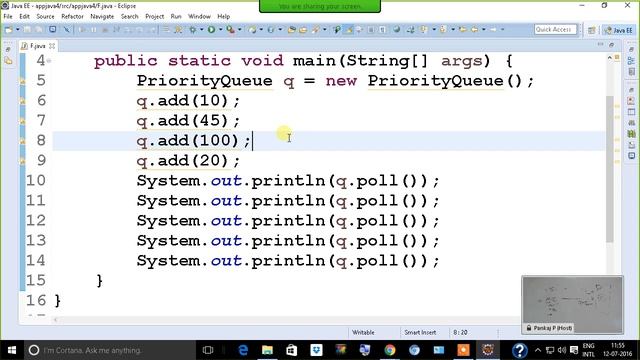Open the Project menu
Image resolution: width=640 pixels, height=360 pixels.
point(154,16)
